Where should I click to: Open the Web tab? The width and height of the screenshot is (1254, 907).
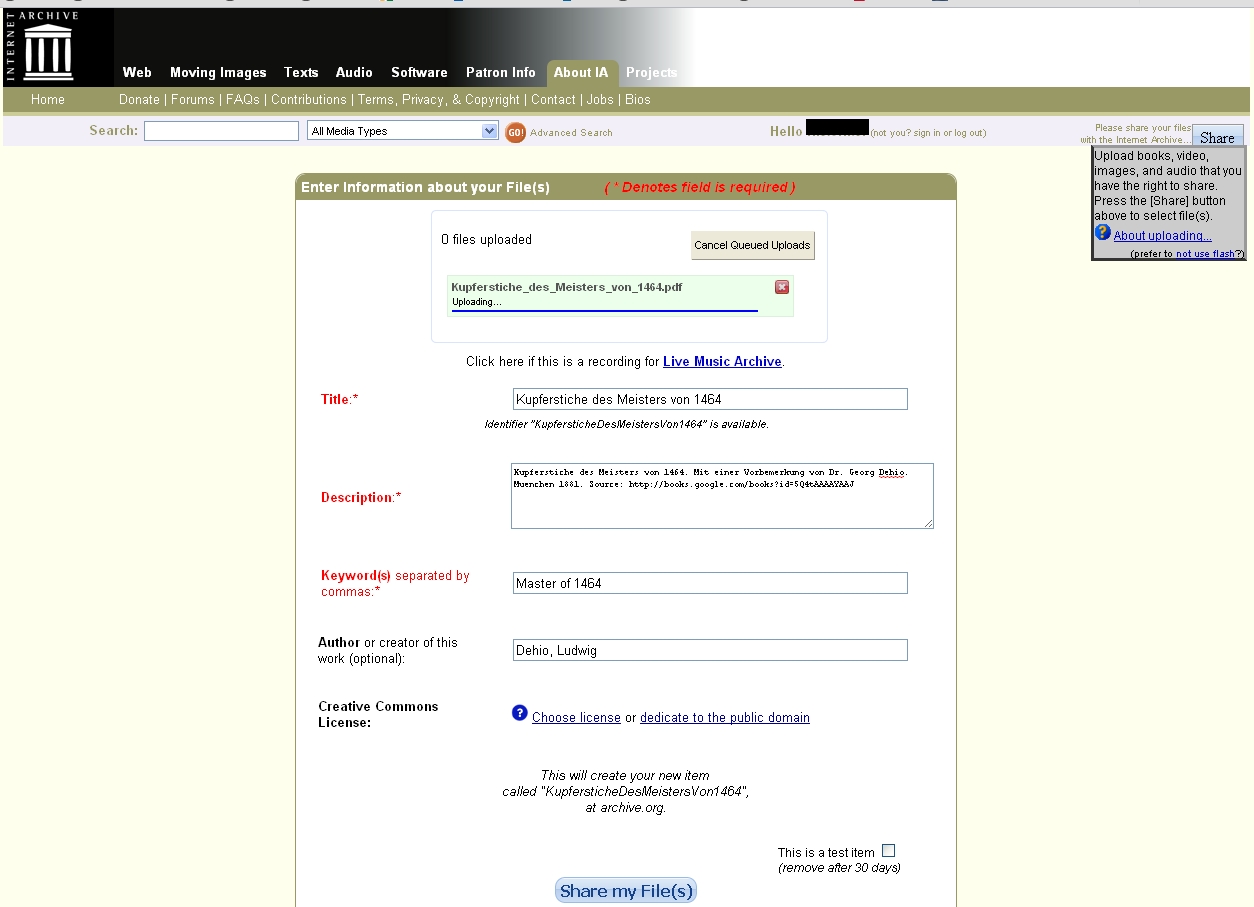point(137,72)
